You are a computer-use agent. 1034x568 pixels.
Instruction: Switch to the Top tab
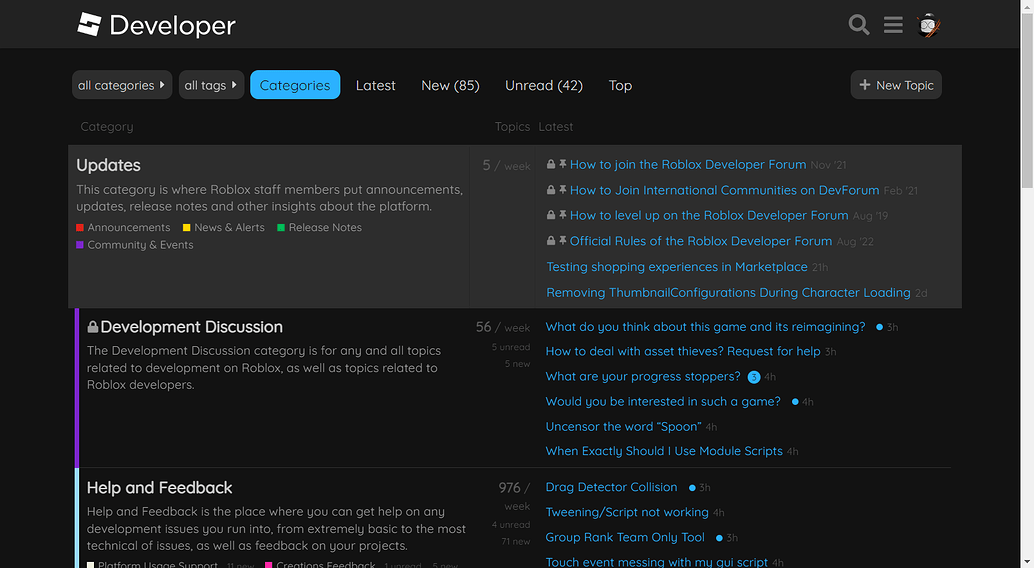tap(620, 85)
